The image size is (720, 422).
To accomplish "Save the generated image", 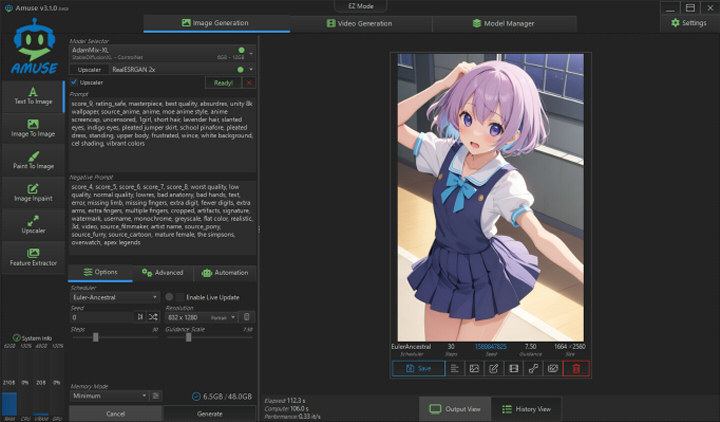I will (x=418, y=368).
